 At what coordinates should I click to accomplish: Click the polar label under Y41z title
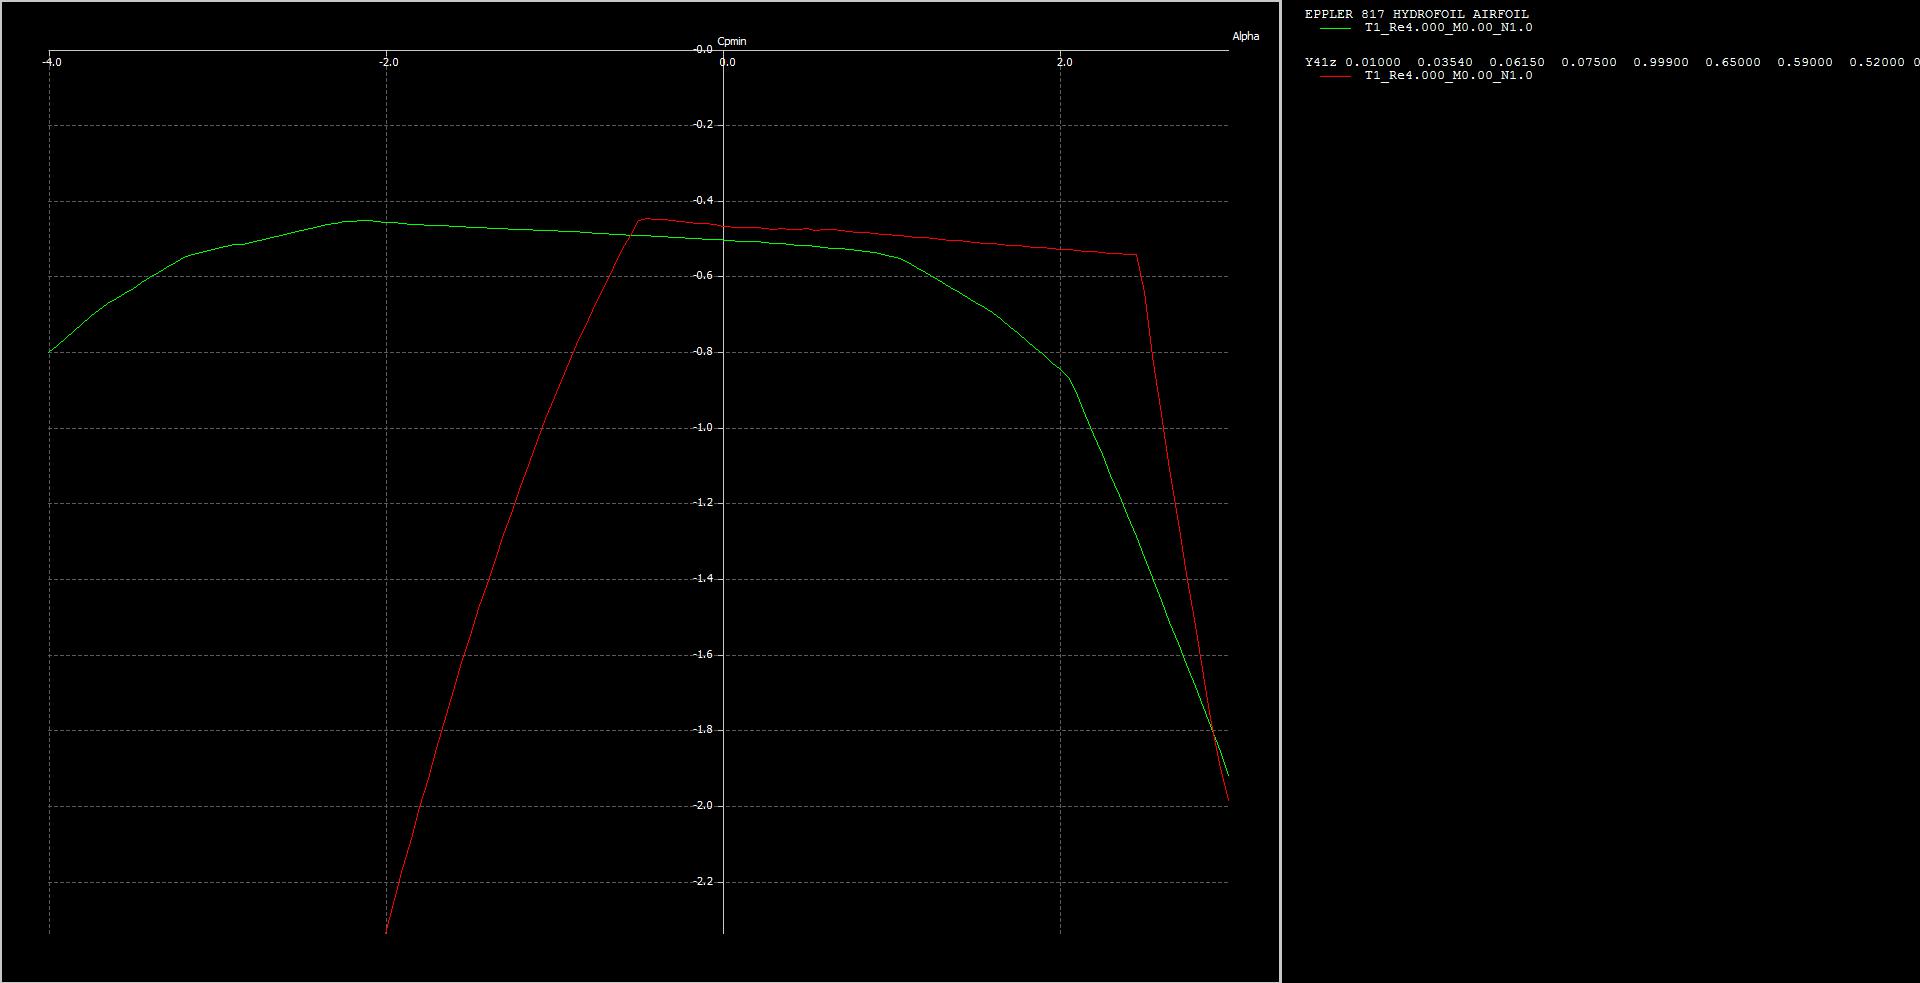[x=1448, y=76]
